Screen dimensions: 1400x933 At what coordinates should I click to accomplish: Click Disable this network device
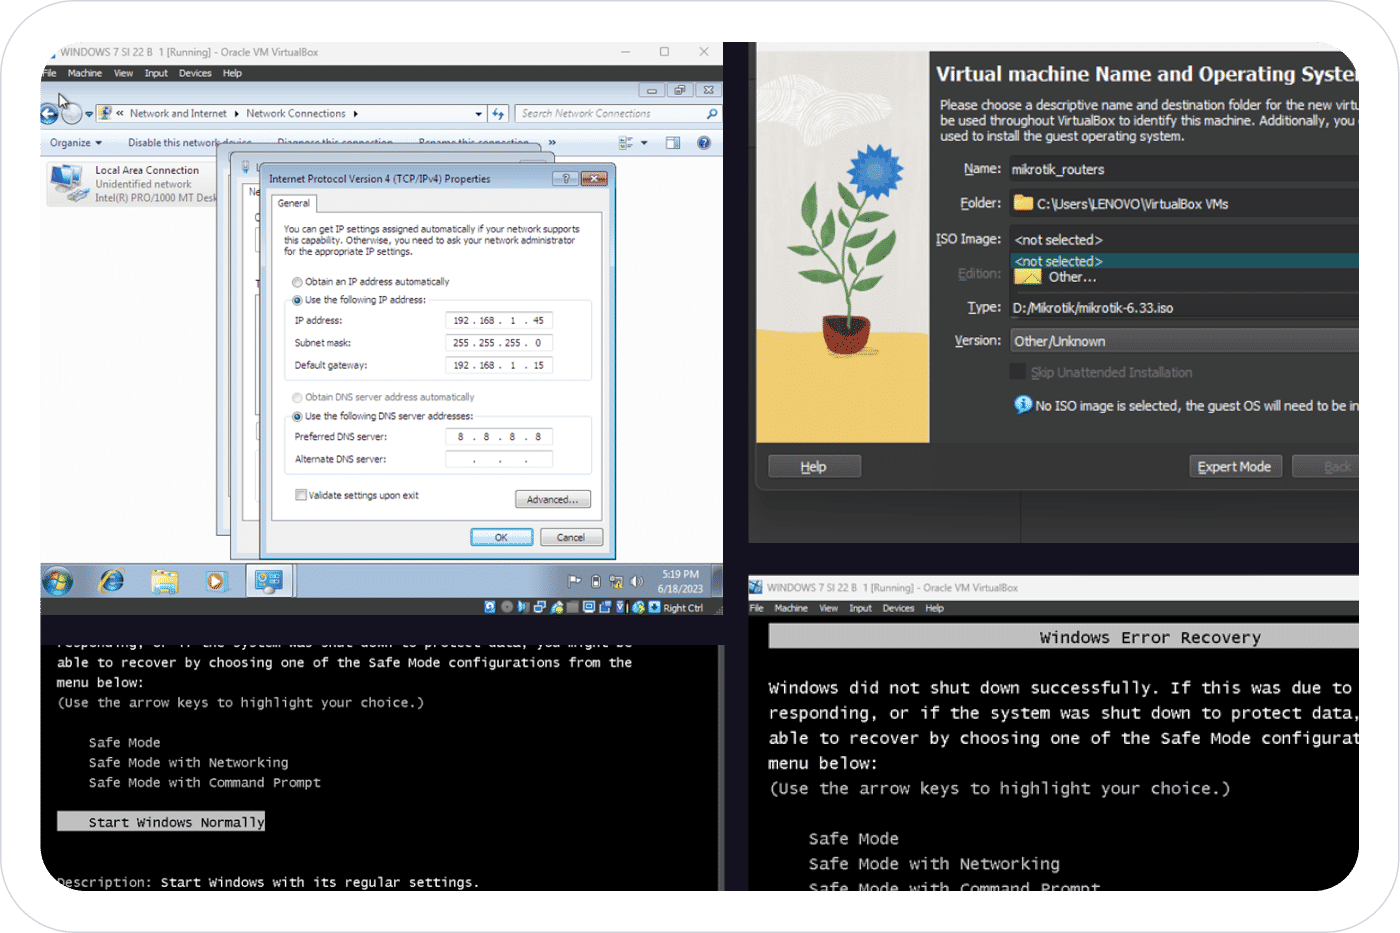click(x=190, y=143)
